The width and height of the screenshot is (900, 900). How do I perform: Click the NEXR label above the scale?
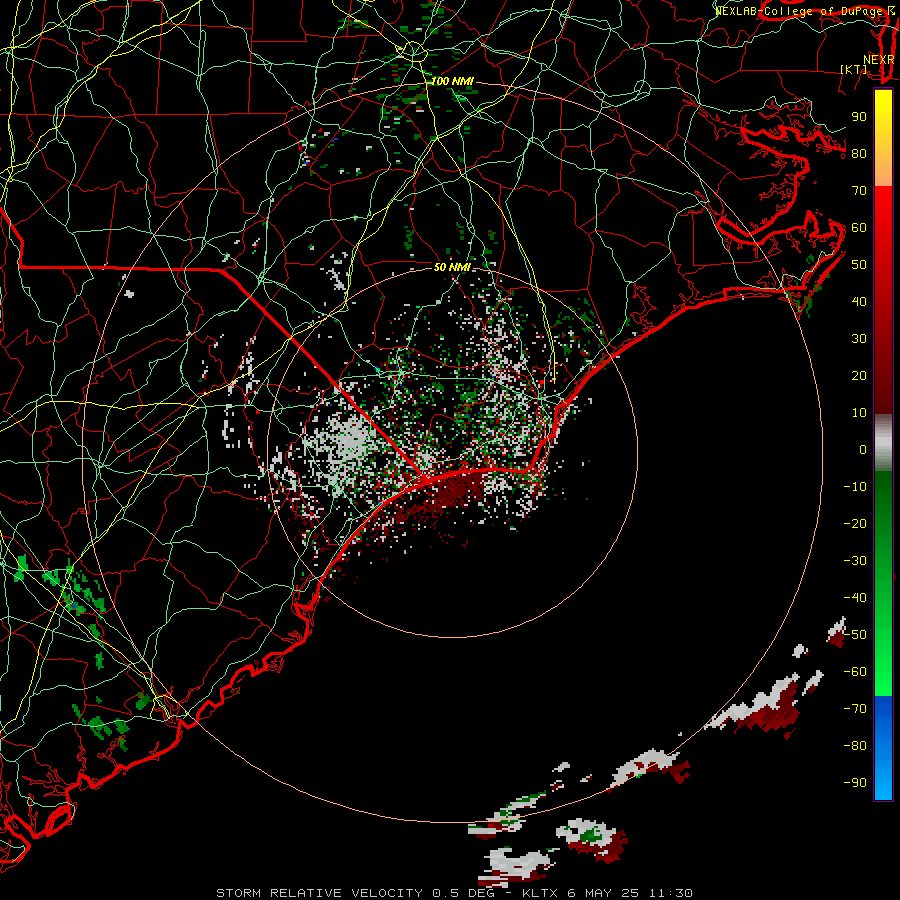pyautogui.click(x=878, y=60)
